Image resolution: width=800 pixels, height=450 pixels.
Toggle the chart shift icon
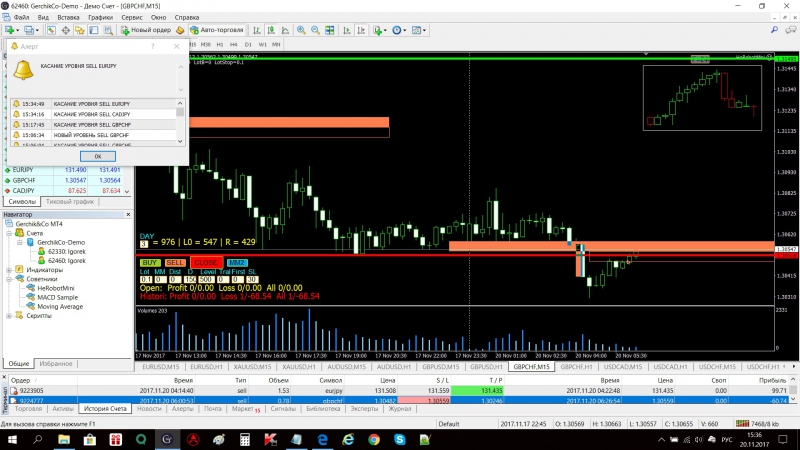tap(361, 31)
